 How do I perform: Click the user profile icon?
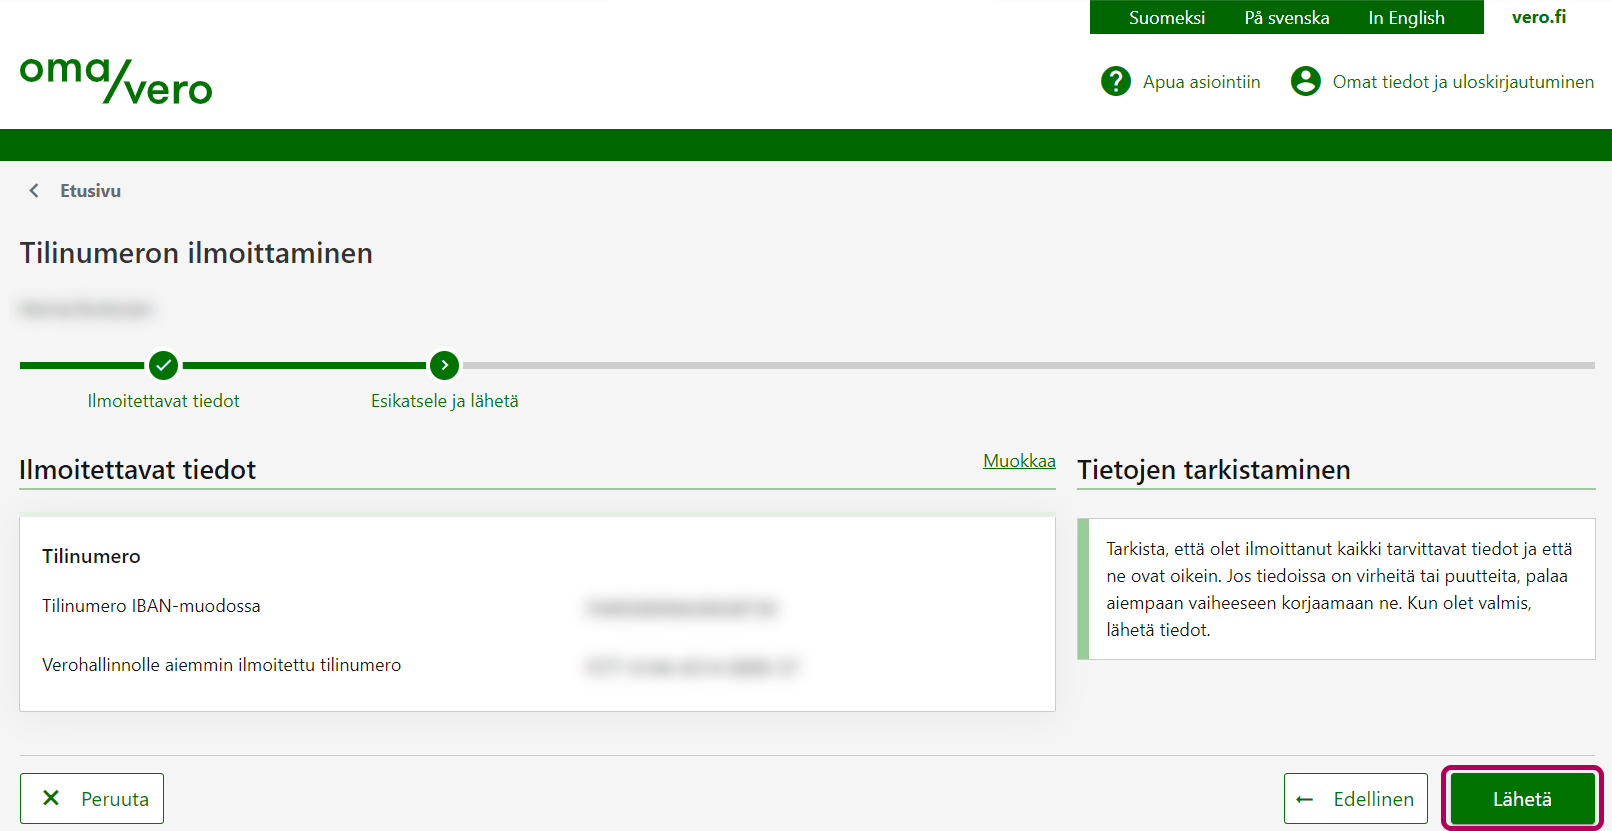coord(1305,81)
